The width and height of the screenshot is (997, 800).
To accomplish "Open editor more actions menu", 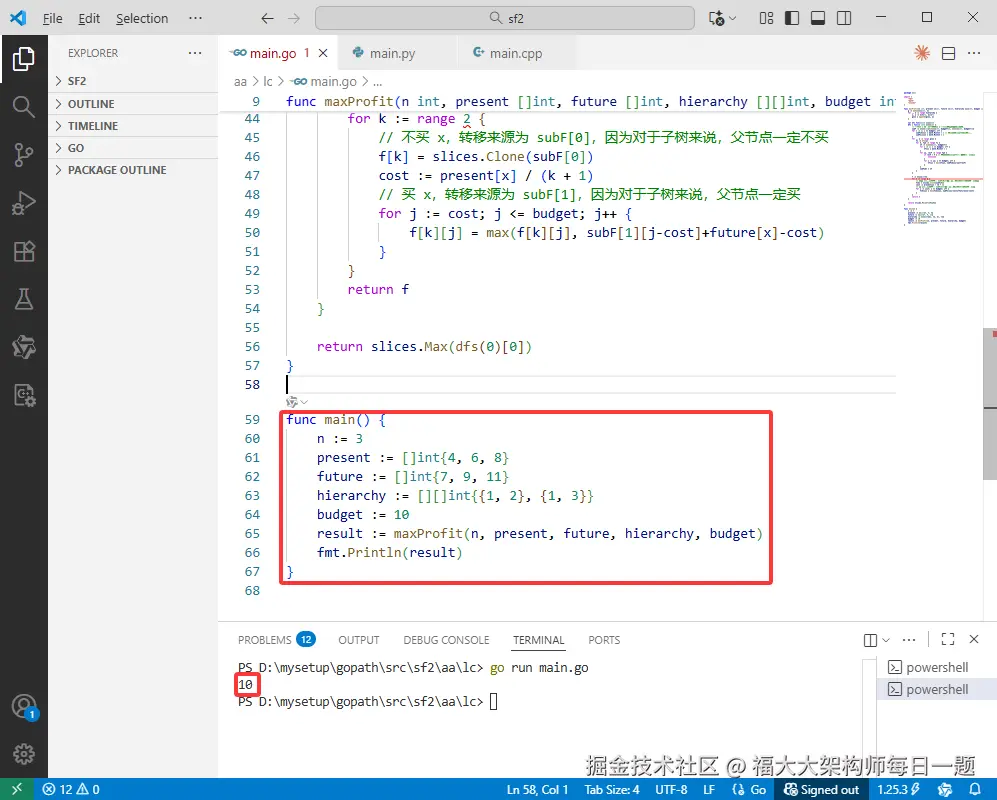I will coord(974,53).
